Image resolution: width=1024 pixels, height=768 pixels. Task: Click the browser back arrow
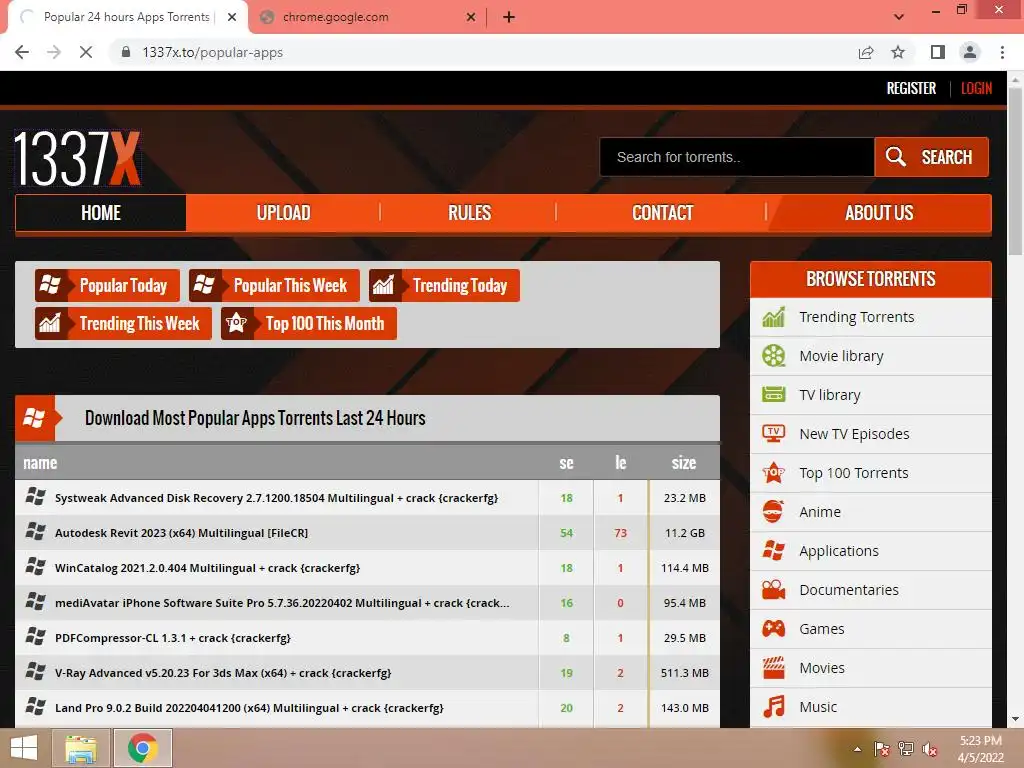(x=22, y=52)
